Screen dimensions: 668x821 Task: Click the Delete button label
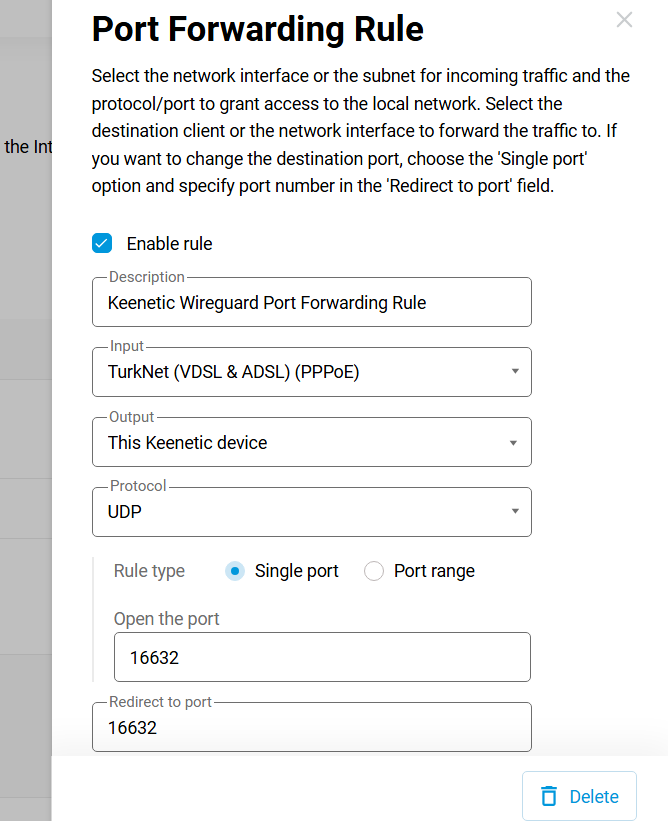click(x=594, y=796)
